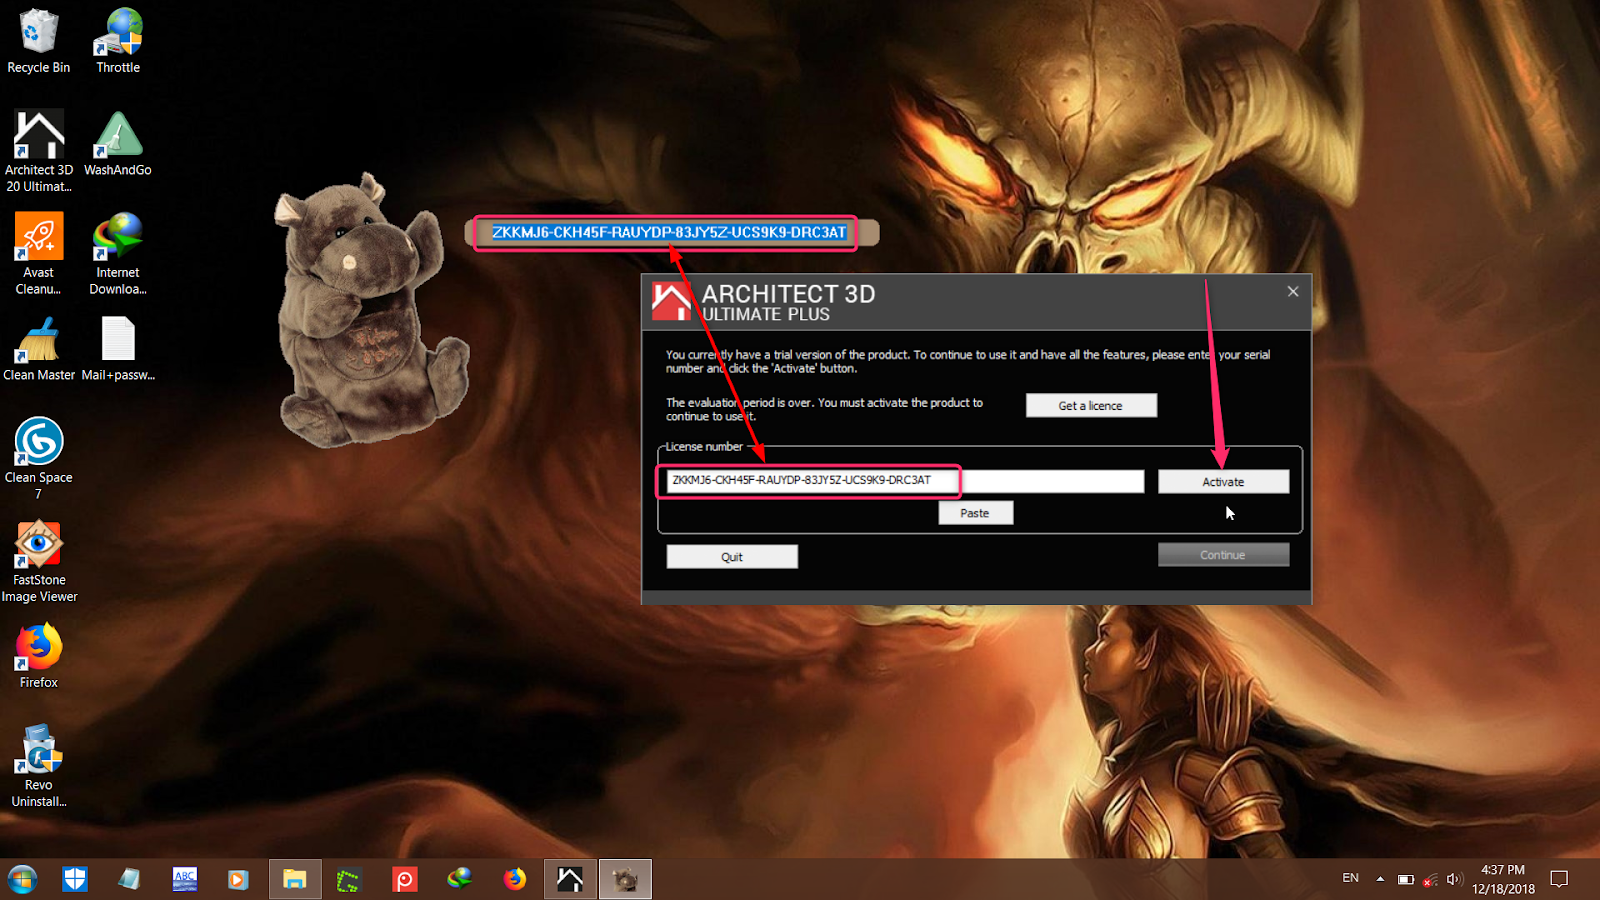The image size is (1600, 900).
Task: Select the Internet Download Manager desktop shortcut
Action: 118,254
